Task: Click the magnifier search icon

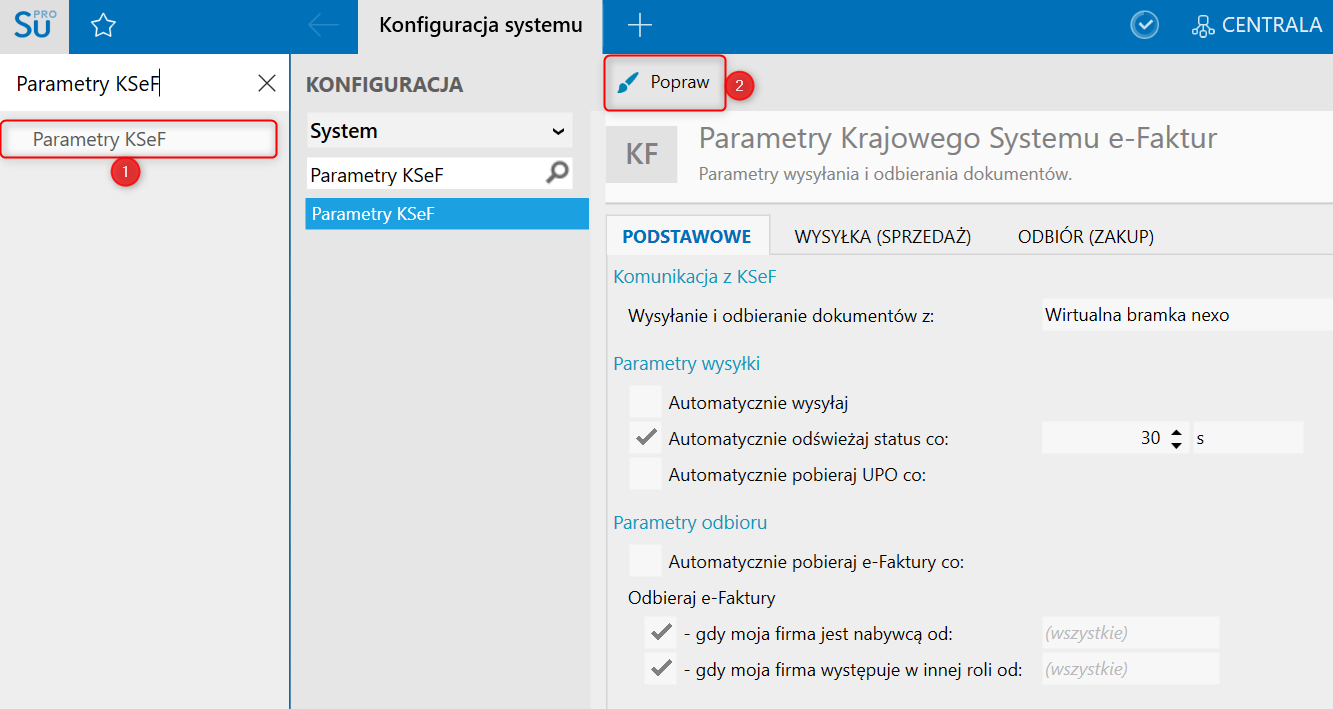Action: [x=557, y=174]
